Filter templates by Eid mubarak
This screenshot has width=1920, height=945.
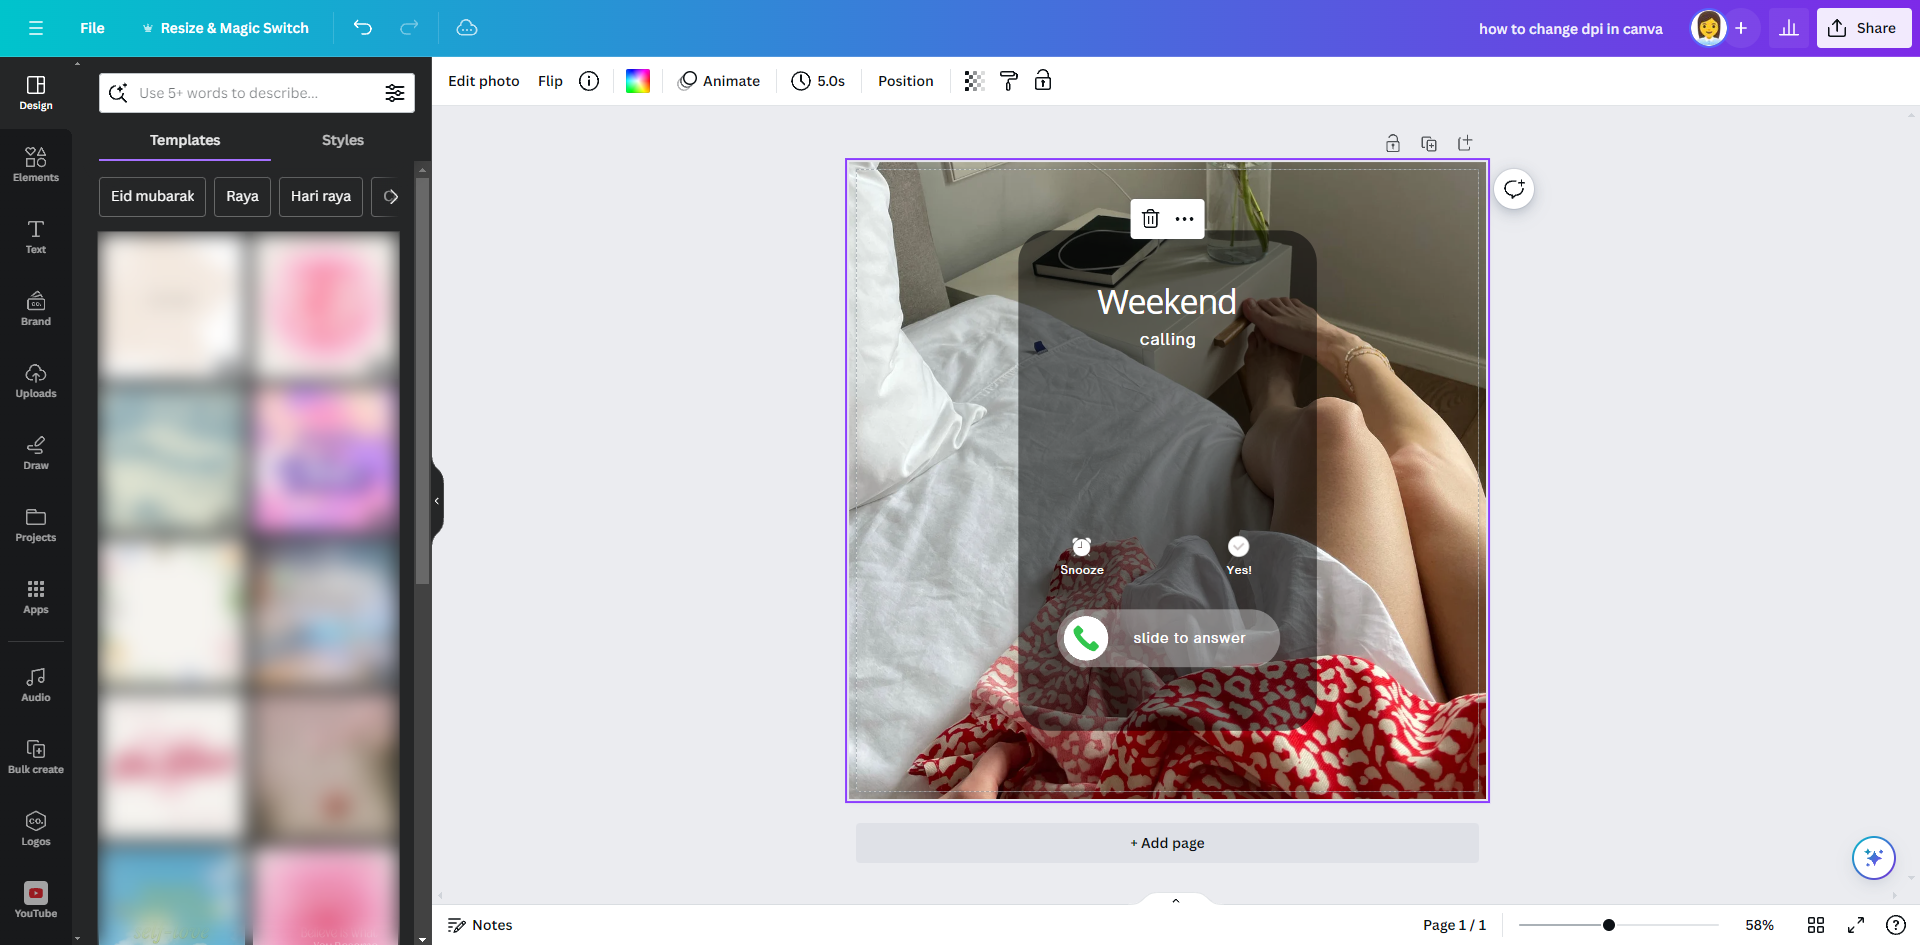click(x=152, y=197)
